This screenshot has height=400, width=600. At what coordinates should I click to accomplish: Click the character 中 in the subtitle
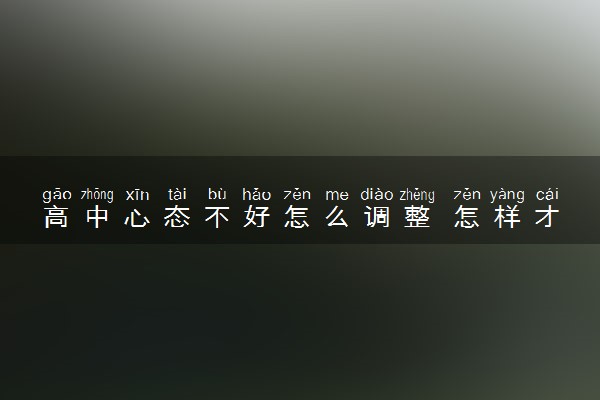pyautogui.click(x=97, y=217)
